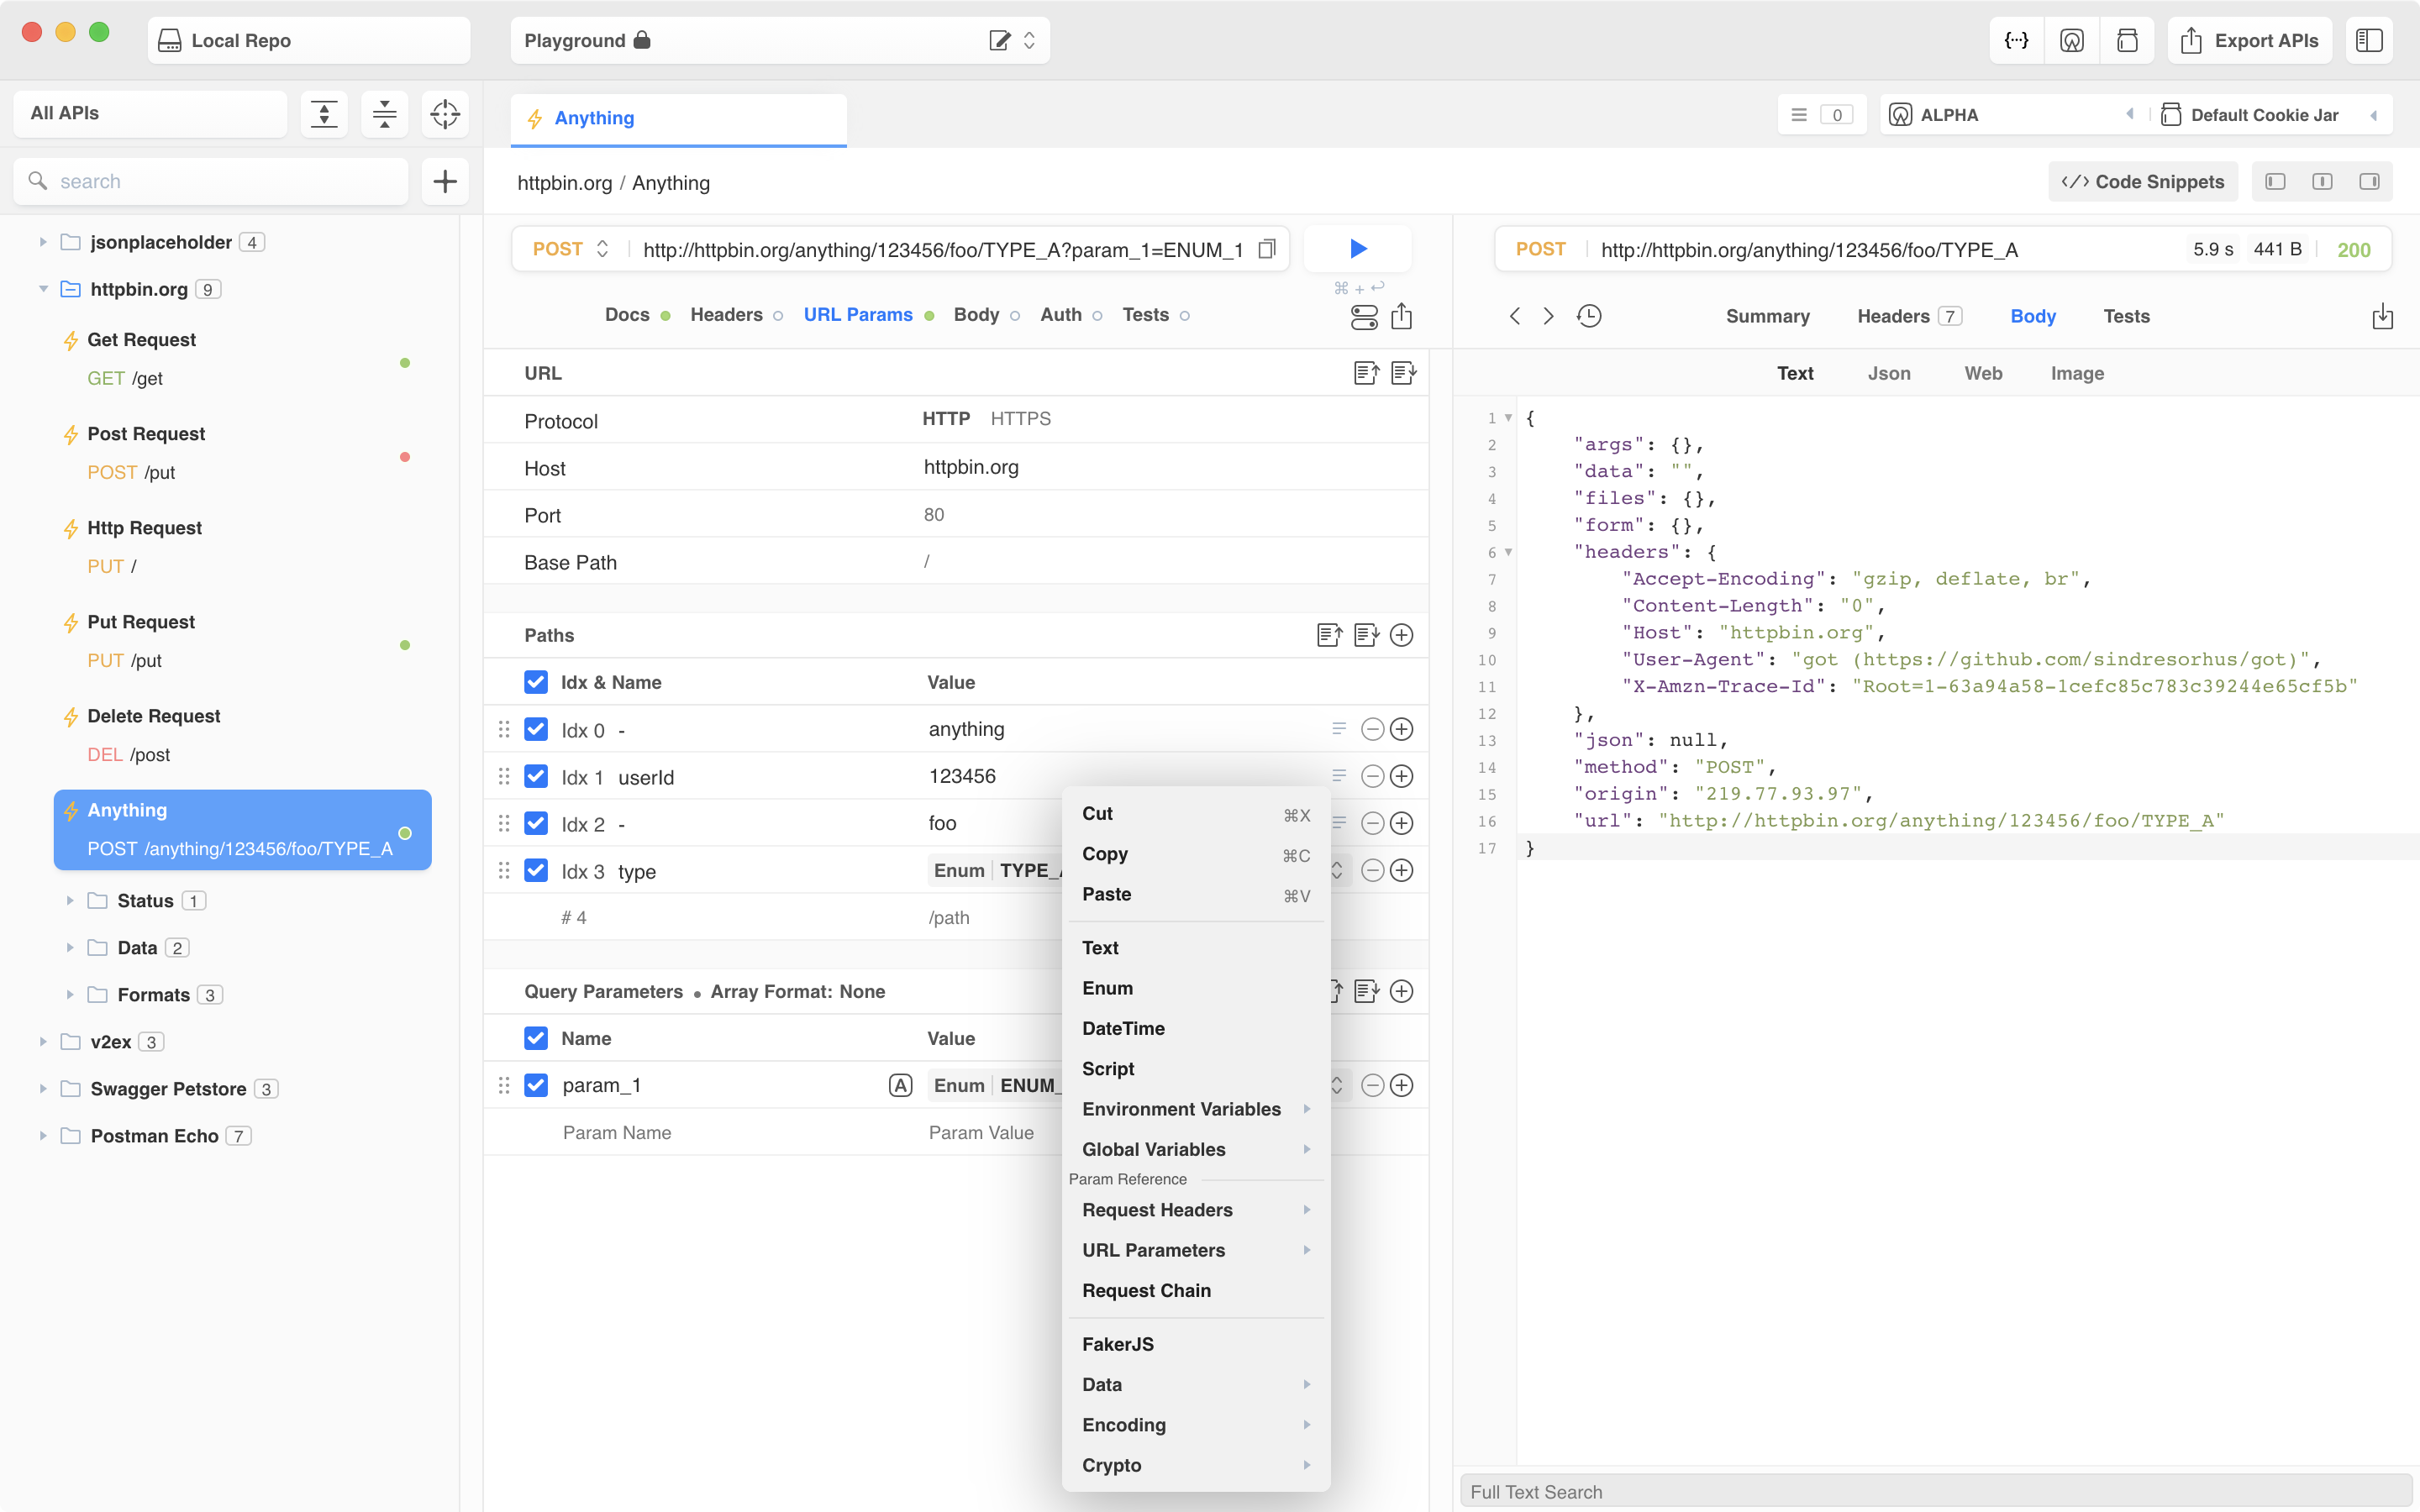The height and width of the screenshot is (1512, 2420).
Task: Add a query parameter with the plus icon
Action: pyautogui.click(x=1402, y=991)
